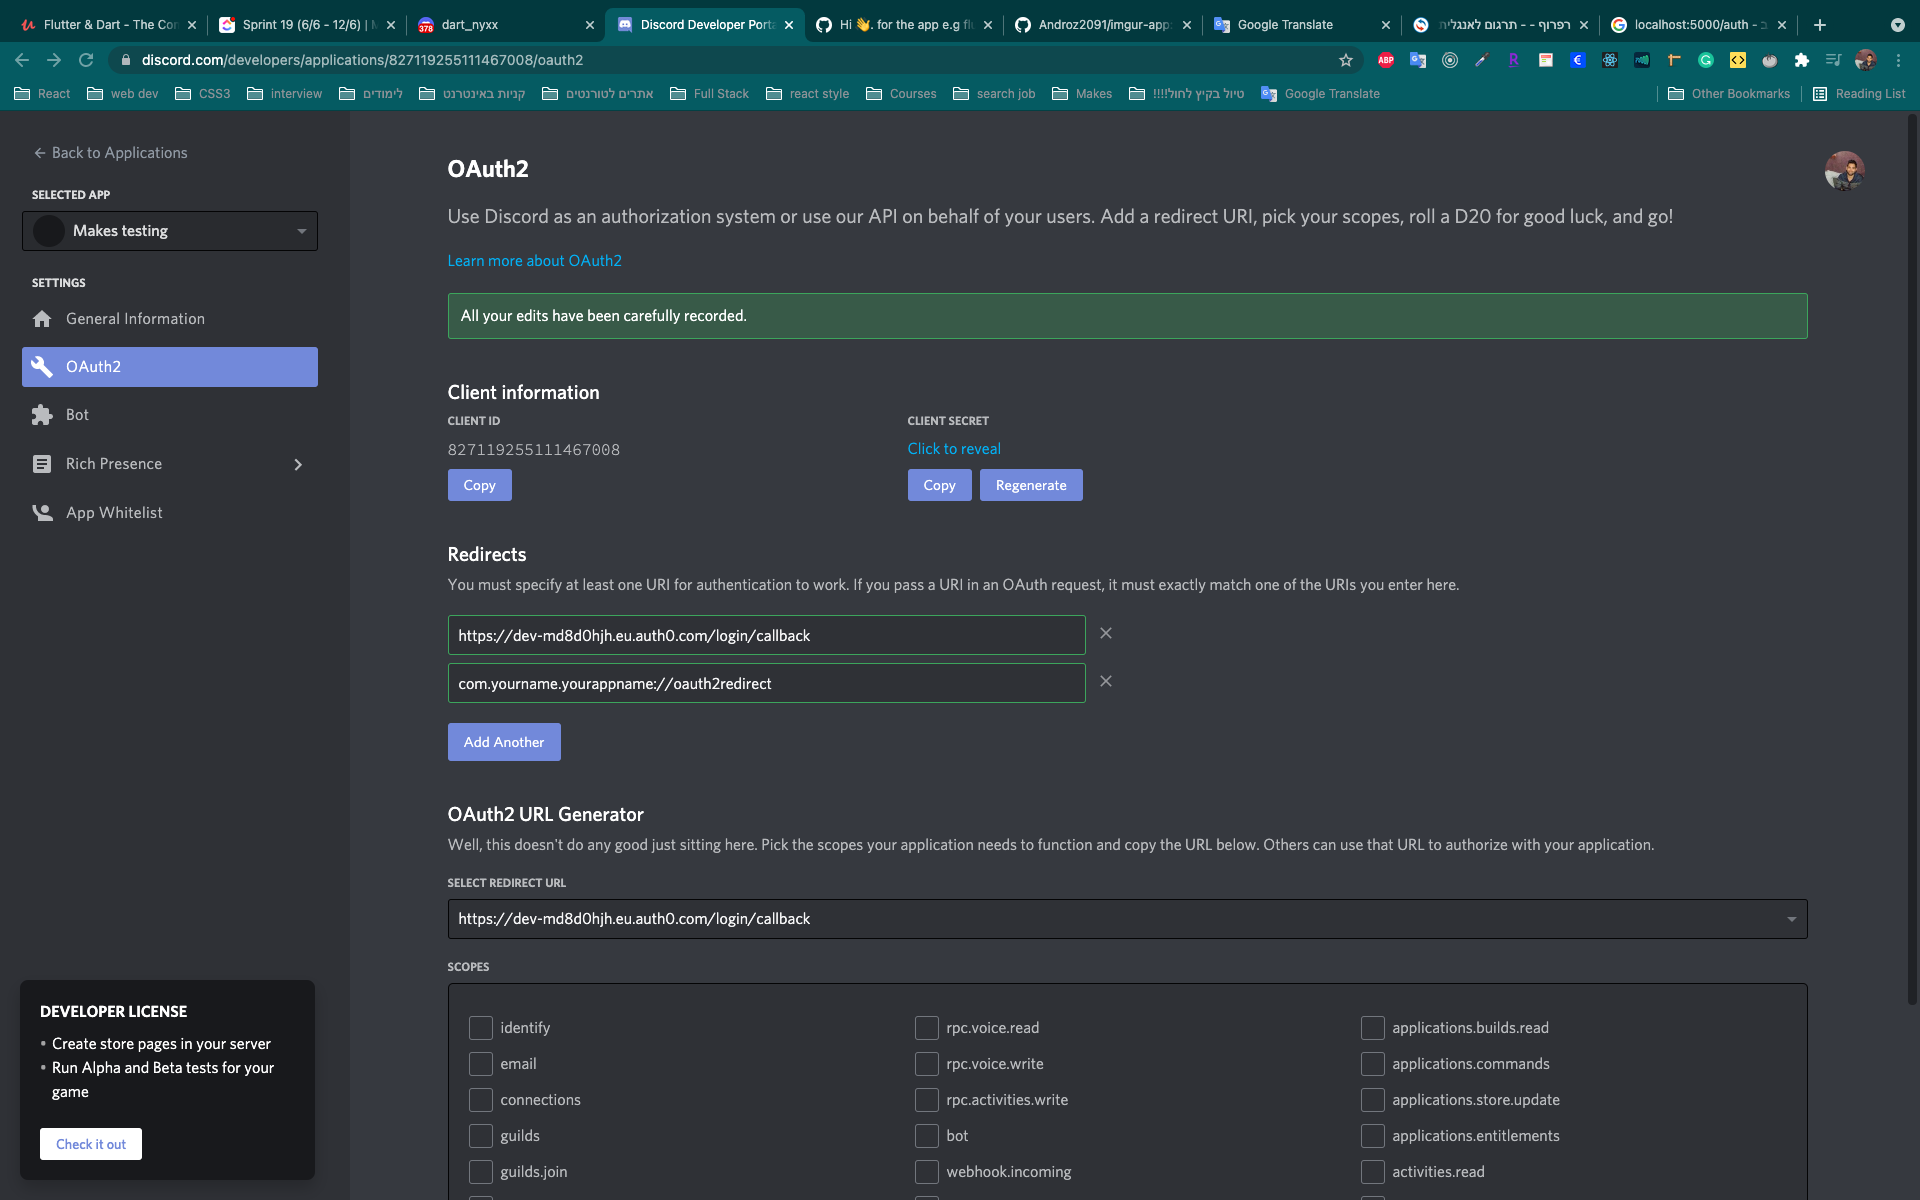Enable the rpc.voice.read scope
The width and height of the screenshot is (1920, 1200).
pos(927,1028)
